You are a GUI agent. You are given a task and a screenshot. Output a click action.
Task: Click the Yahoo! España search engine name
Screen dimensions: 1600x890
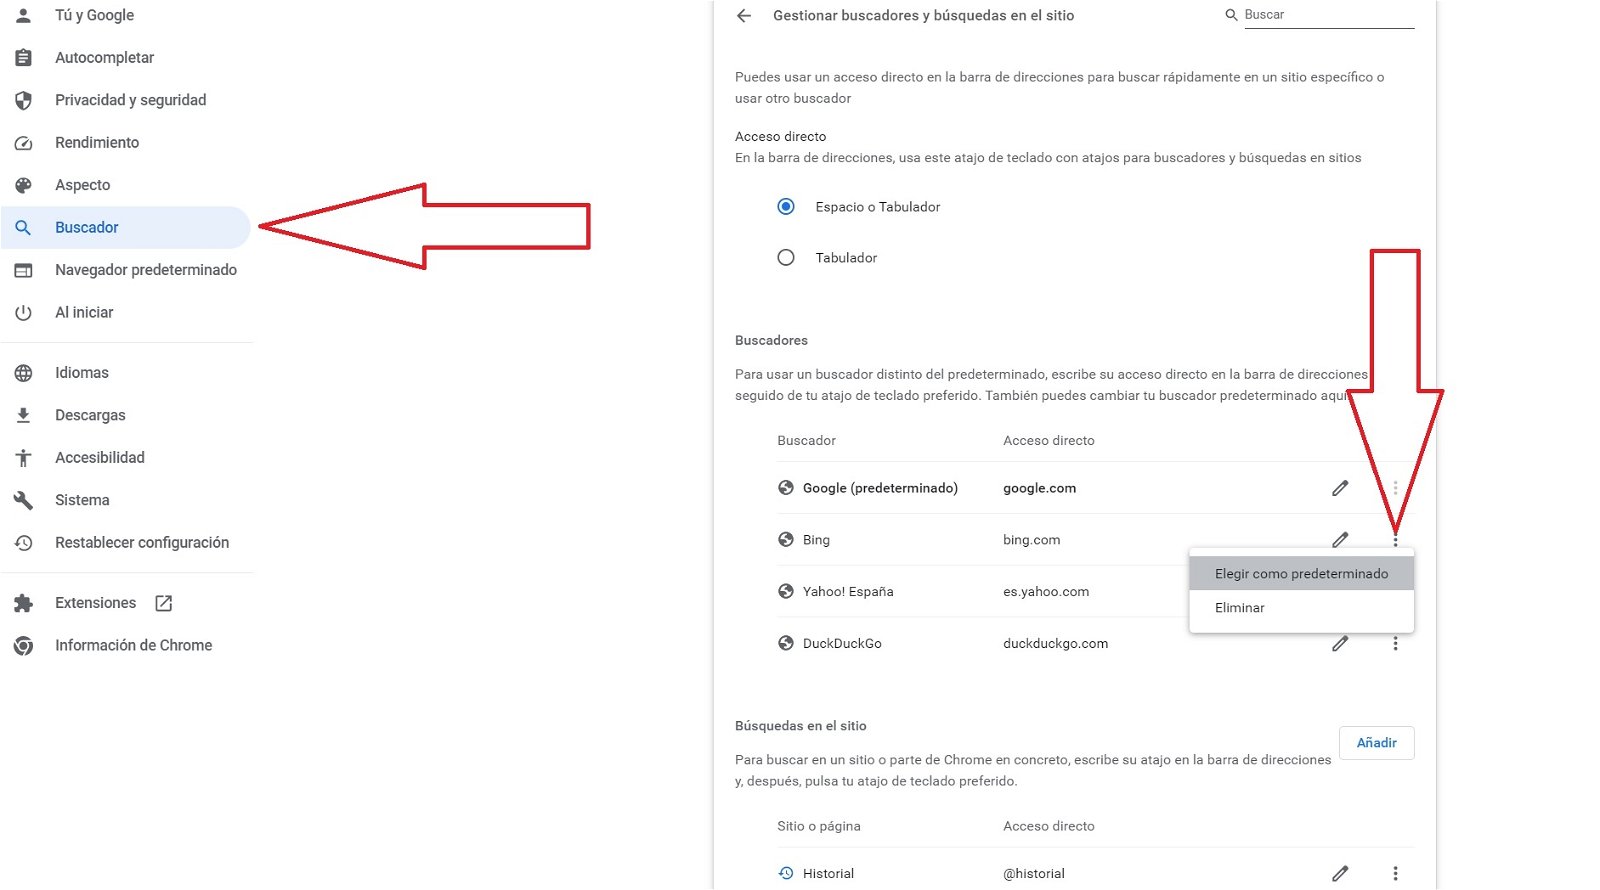(x=848, y=592)
